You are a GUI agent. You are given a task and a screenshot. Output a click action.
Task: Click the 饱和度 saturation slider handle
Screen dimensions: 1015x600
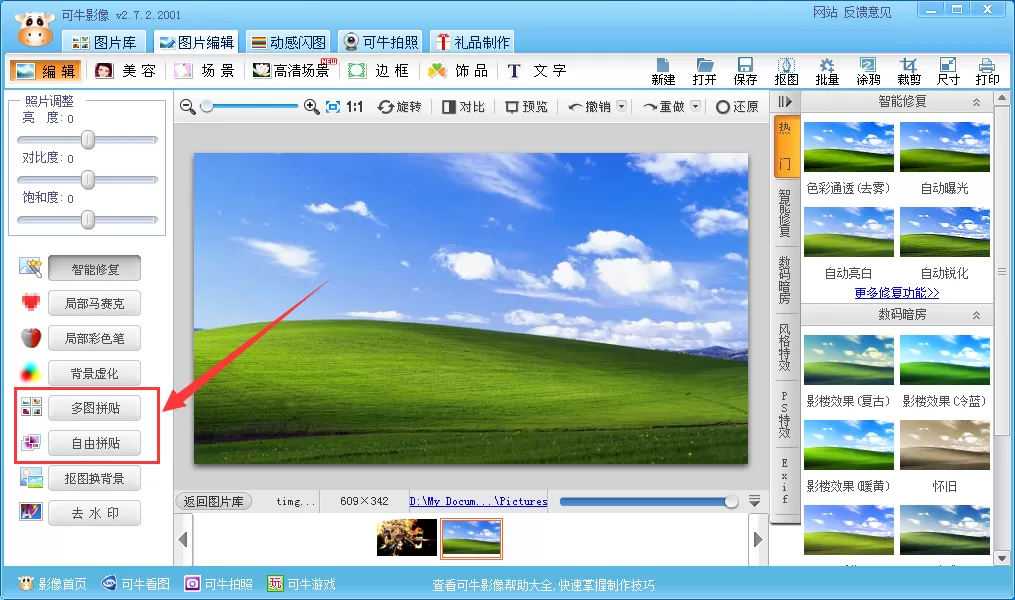[x=88, y=220]
